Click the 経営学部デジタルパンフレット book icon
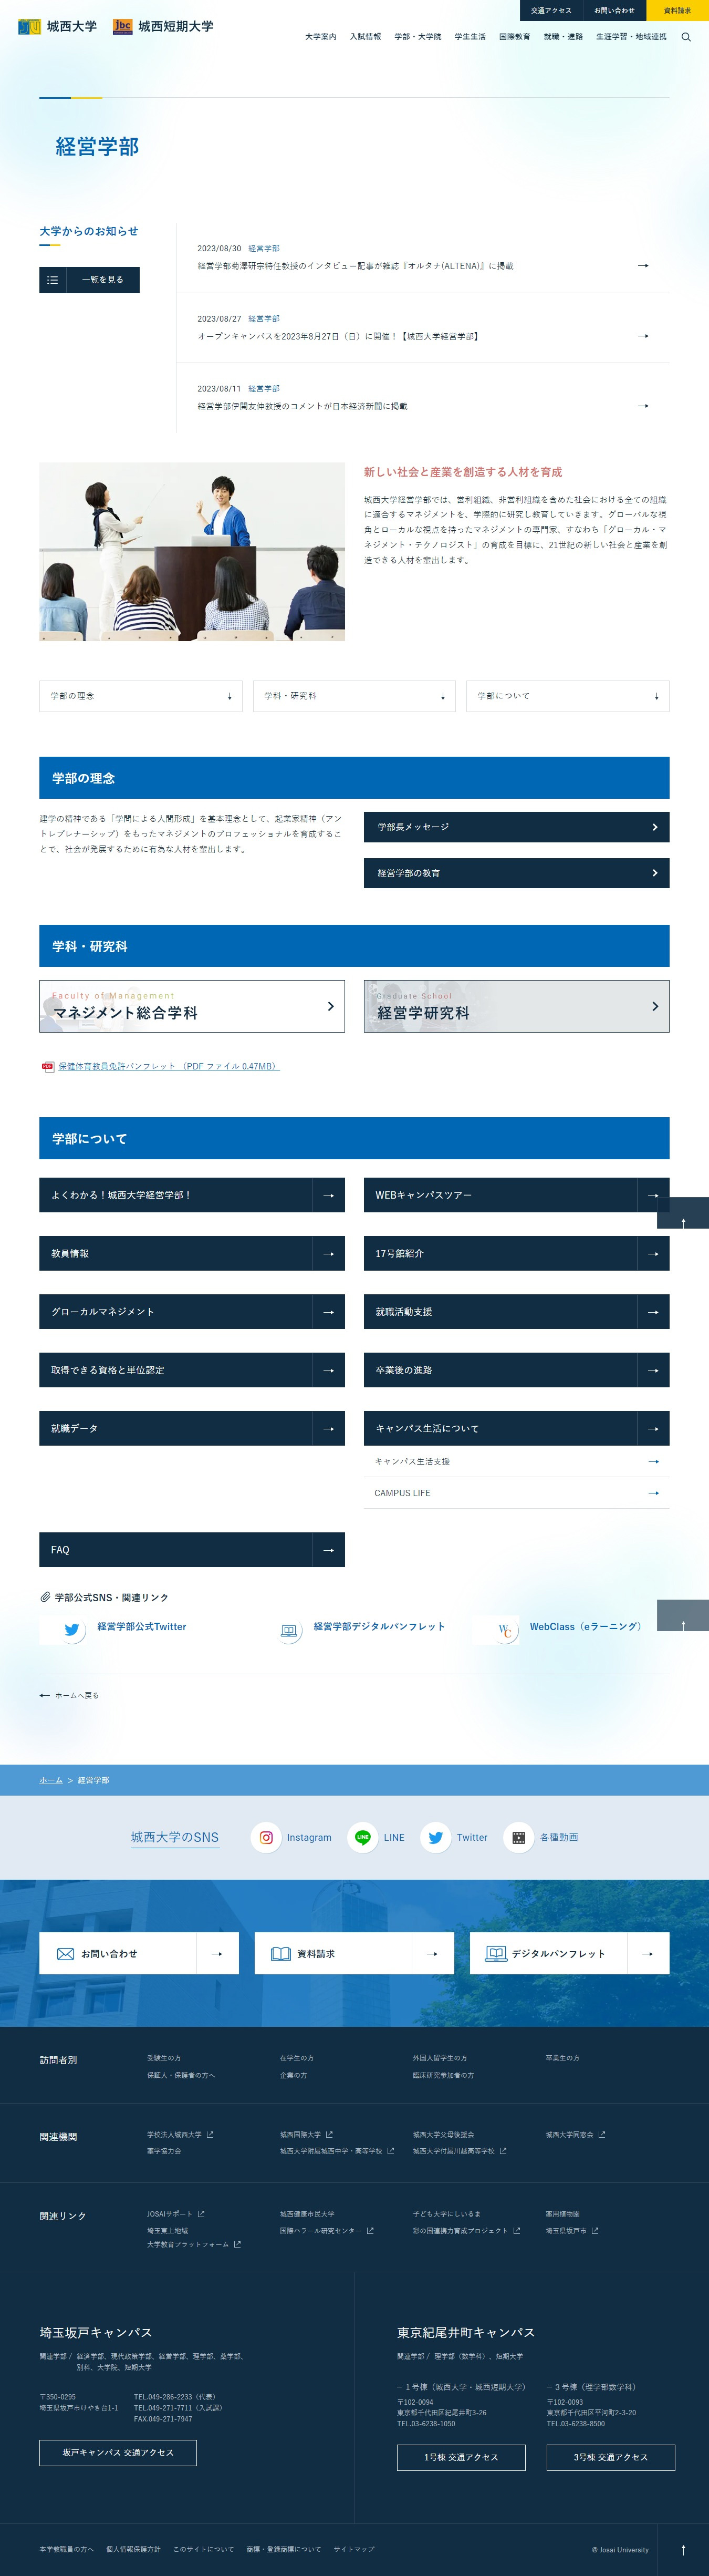The image size is (709, 2576). click(288, 1630)
